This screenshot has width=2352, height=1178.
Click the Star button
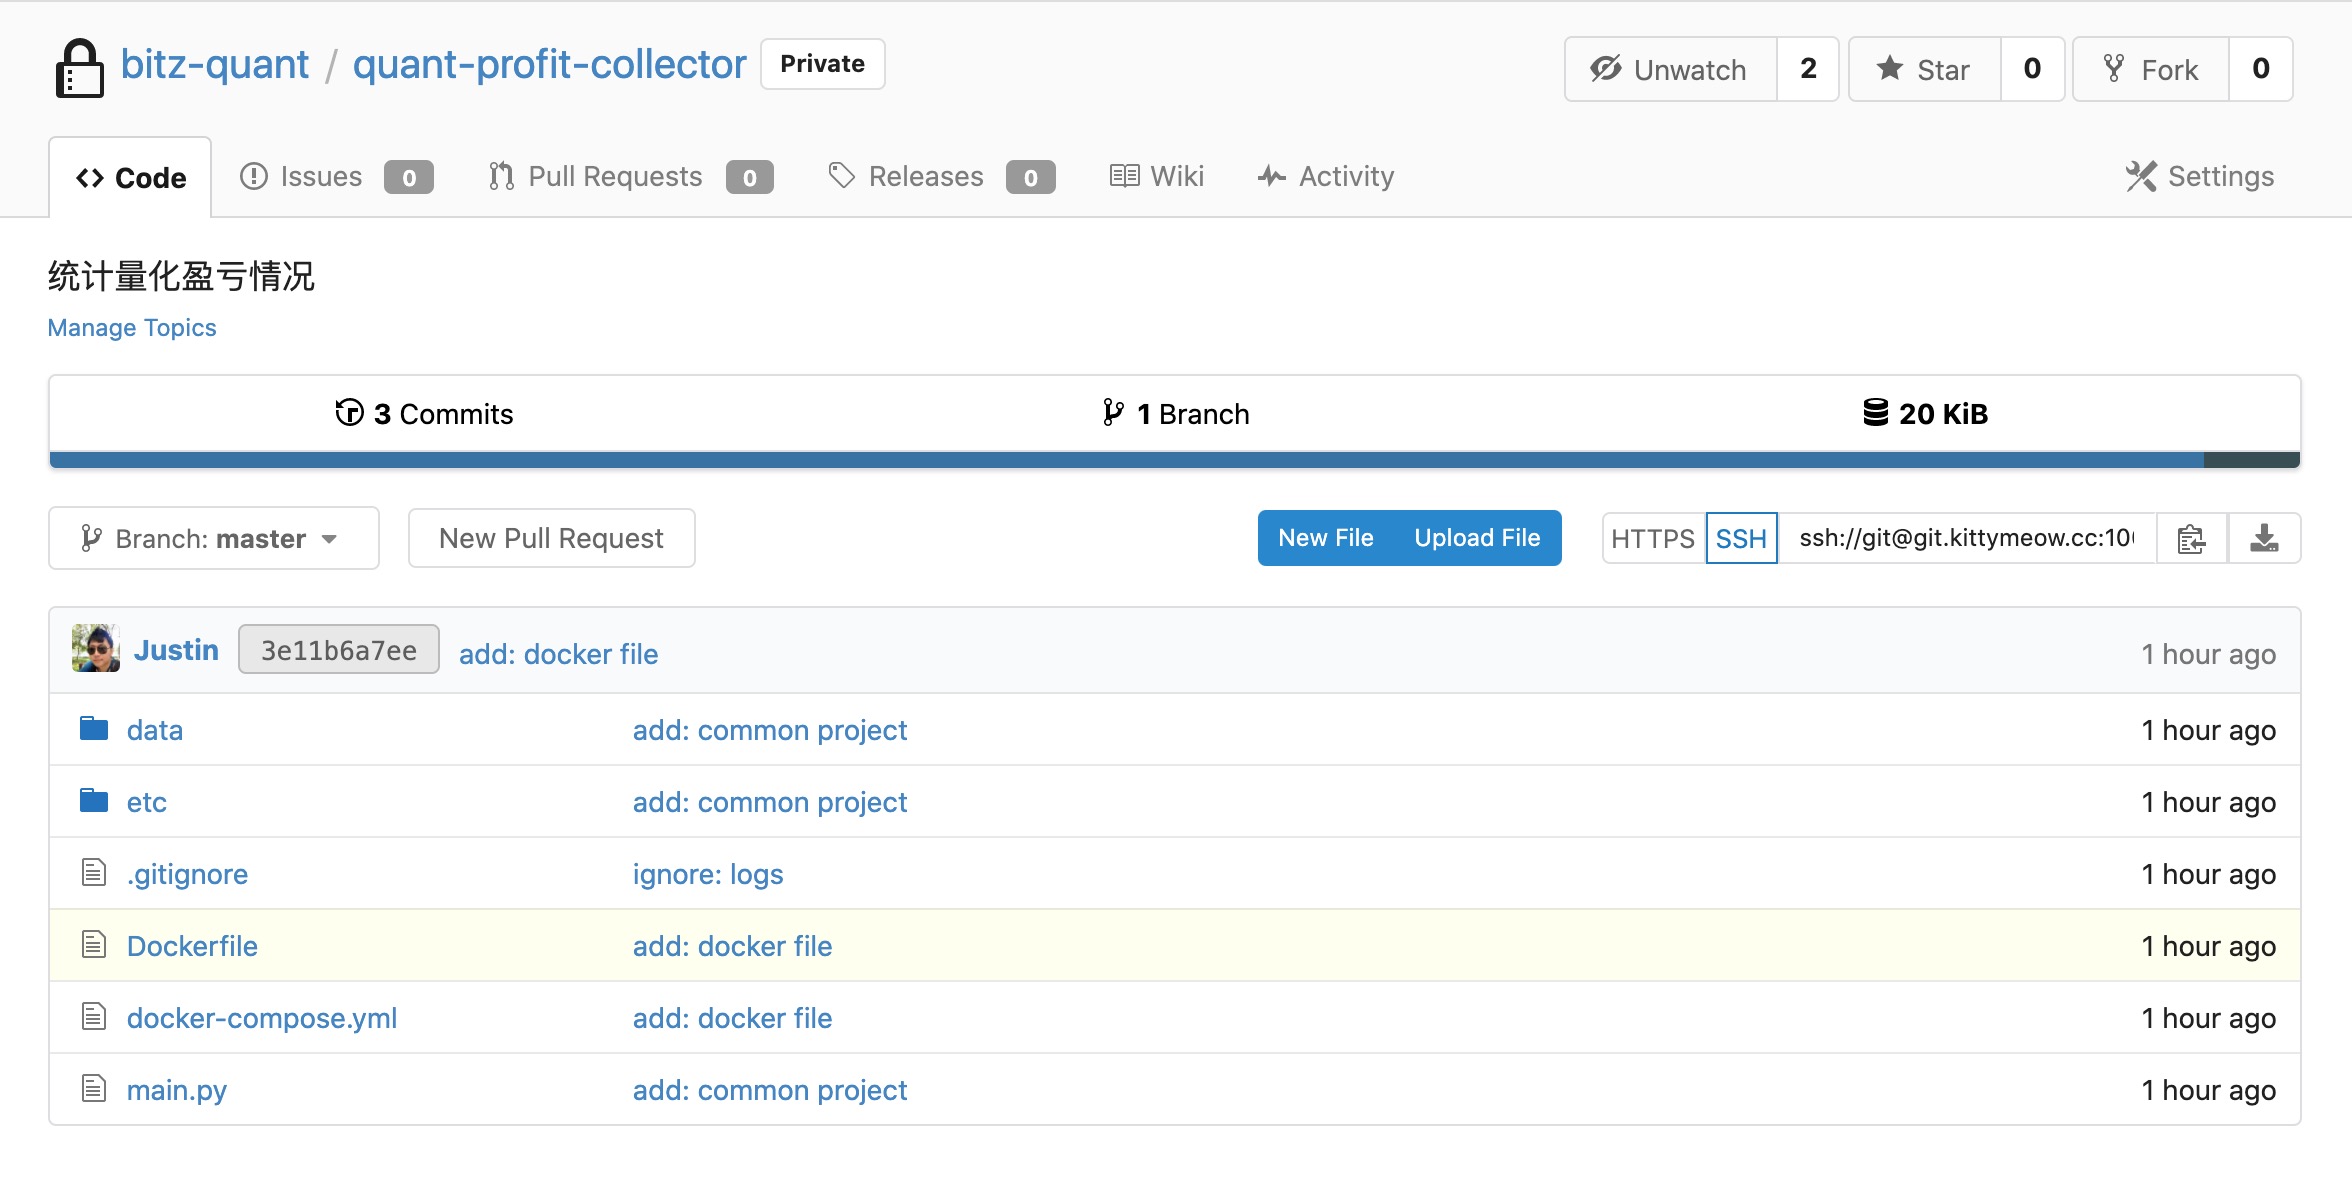click(1924, 69)
